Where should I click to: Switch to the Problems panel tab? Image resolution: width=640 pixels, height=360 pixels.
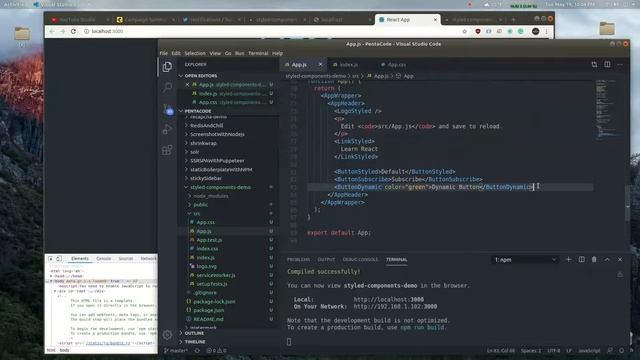(298, 260)
